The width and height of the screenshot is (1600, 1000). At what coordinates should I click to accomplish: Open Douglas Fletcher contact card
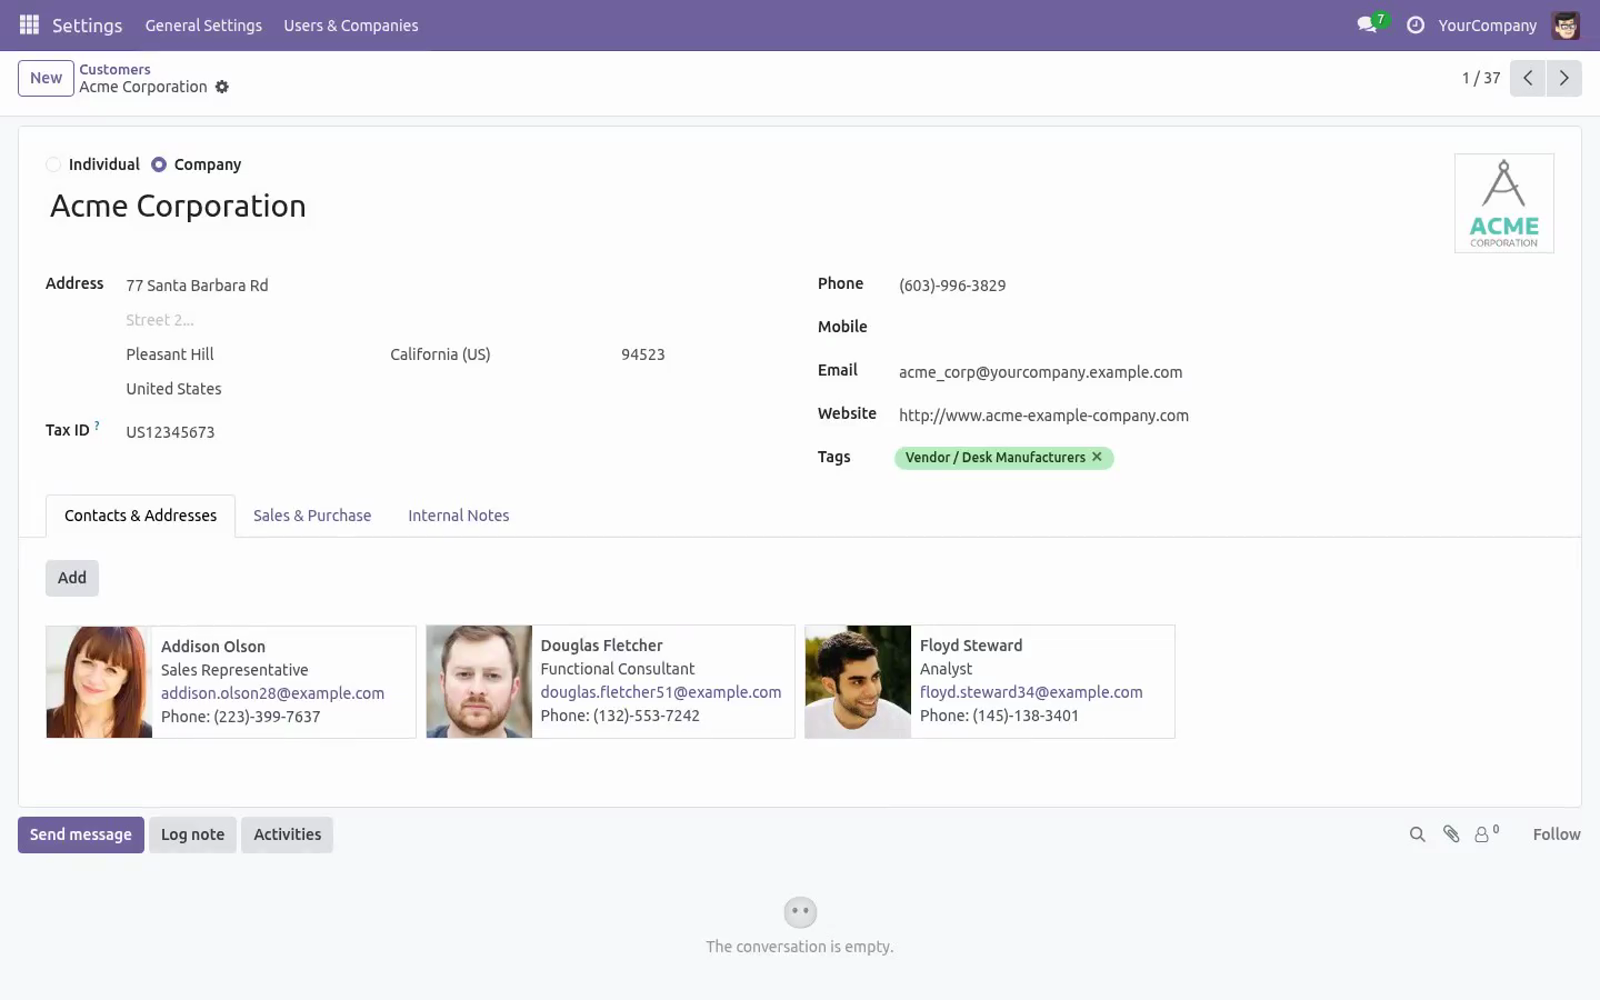(x=610, y=682)
